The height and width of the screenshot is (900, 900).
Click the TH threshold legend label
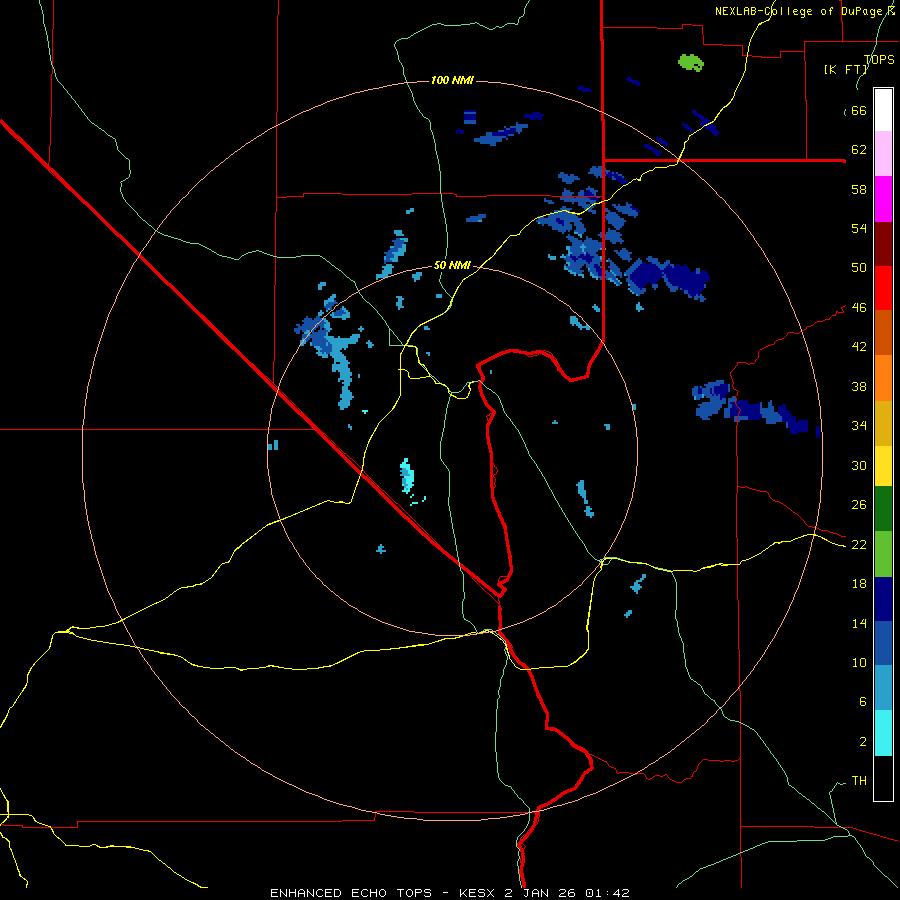859,781
